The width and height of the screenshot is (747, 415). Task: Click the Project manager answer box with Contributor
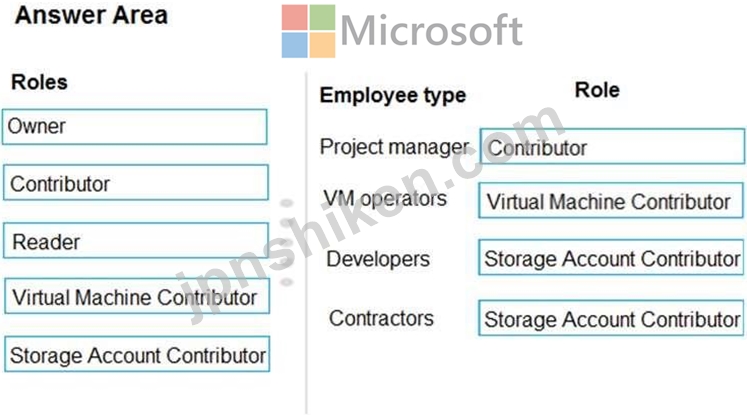(612, 146)
